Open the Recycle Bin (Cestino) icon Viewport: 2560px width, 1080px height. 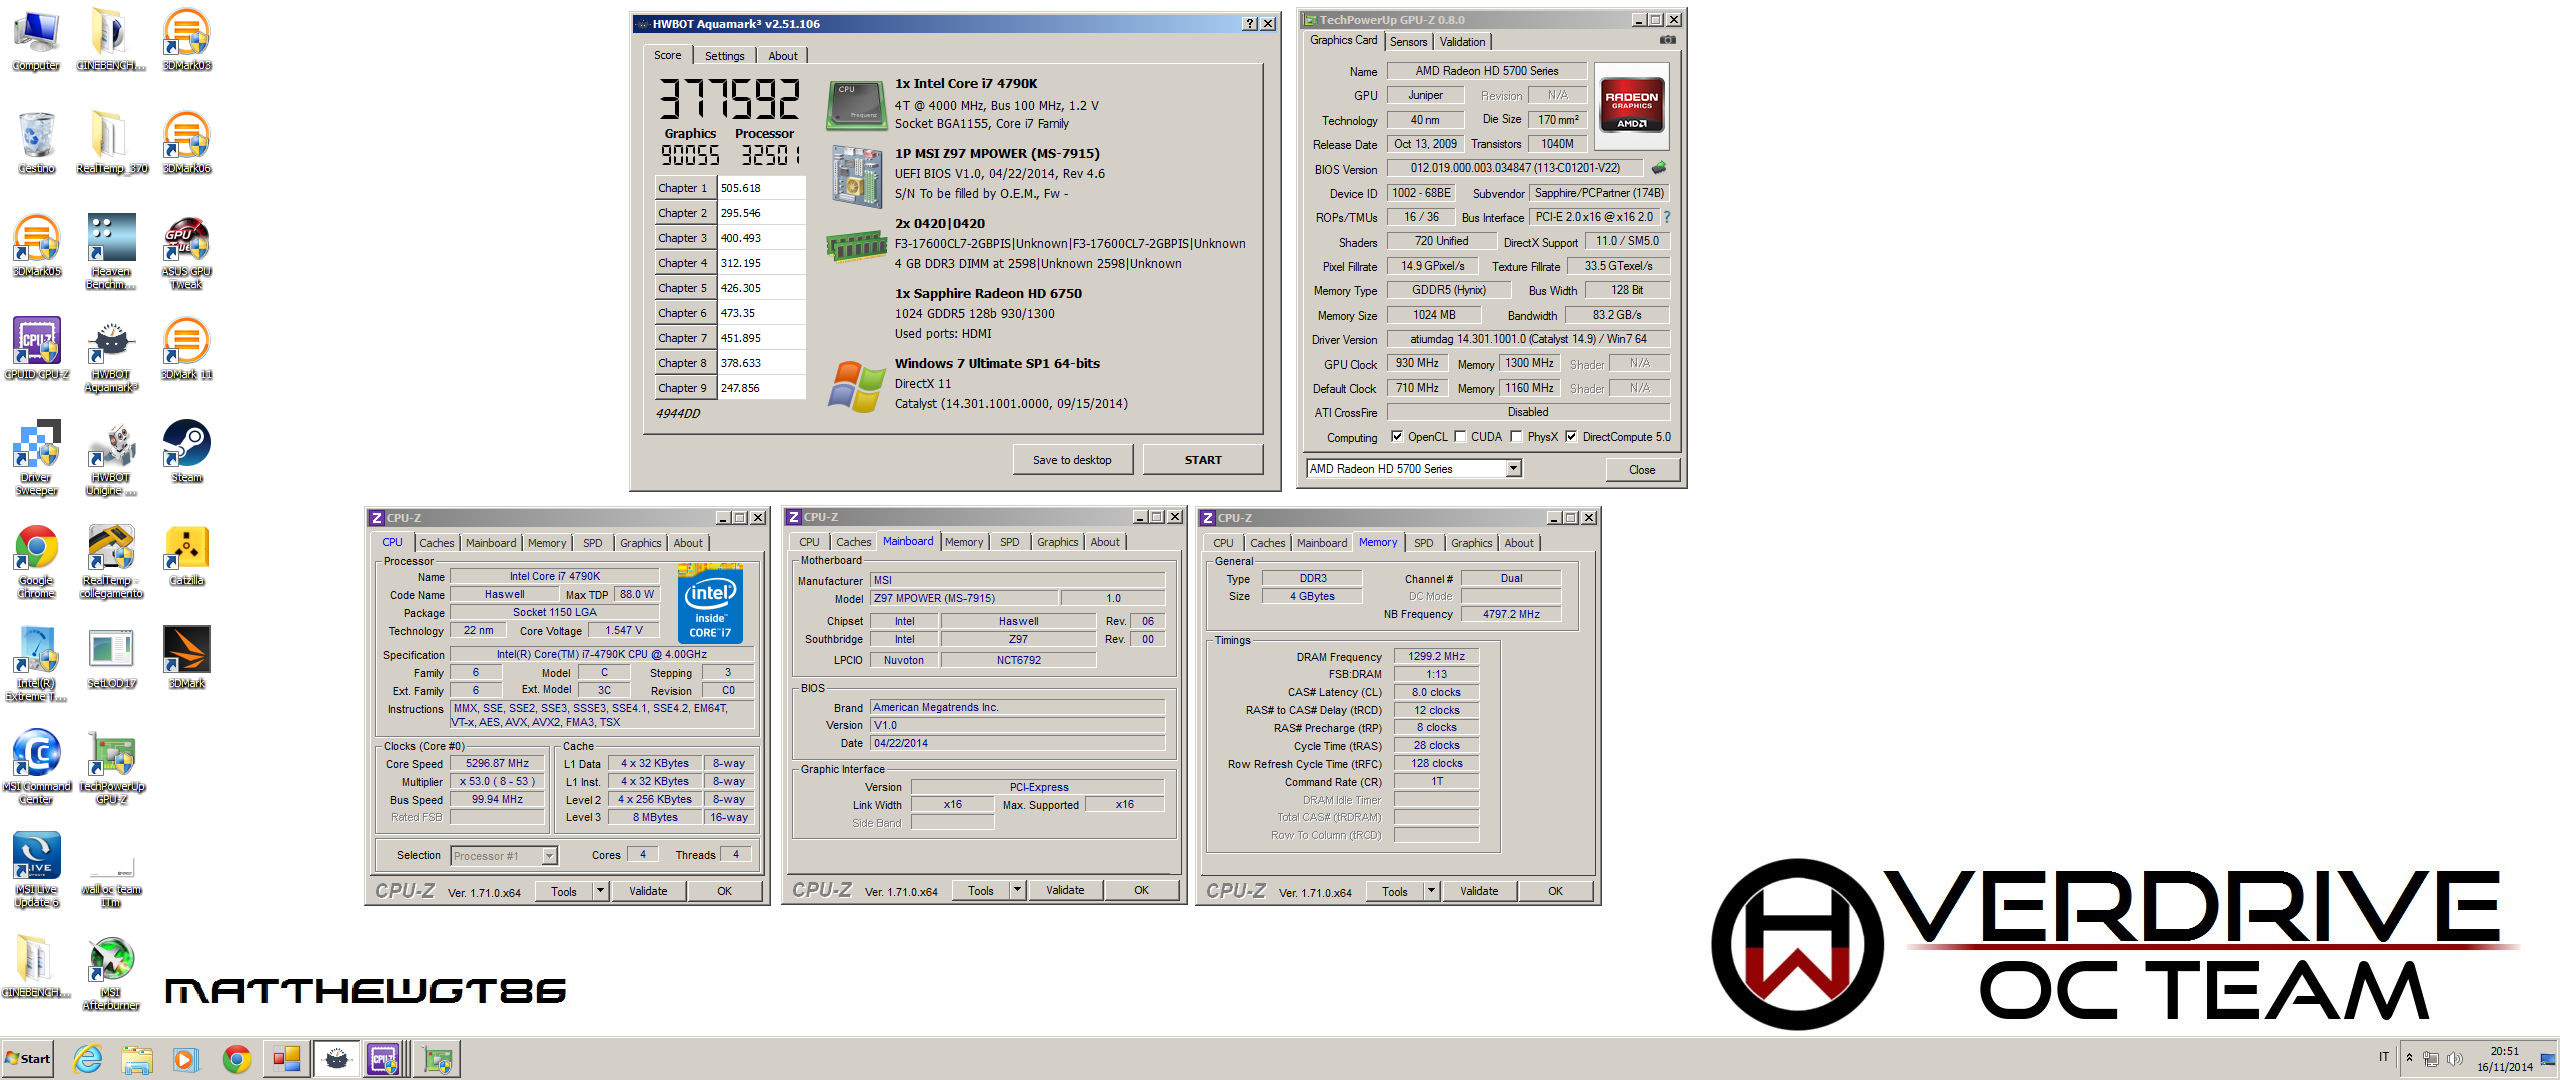pos(36,143)
